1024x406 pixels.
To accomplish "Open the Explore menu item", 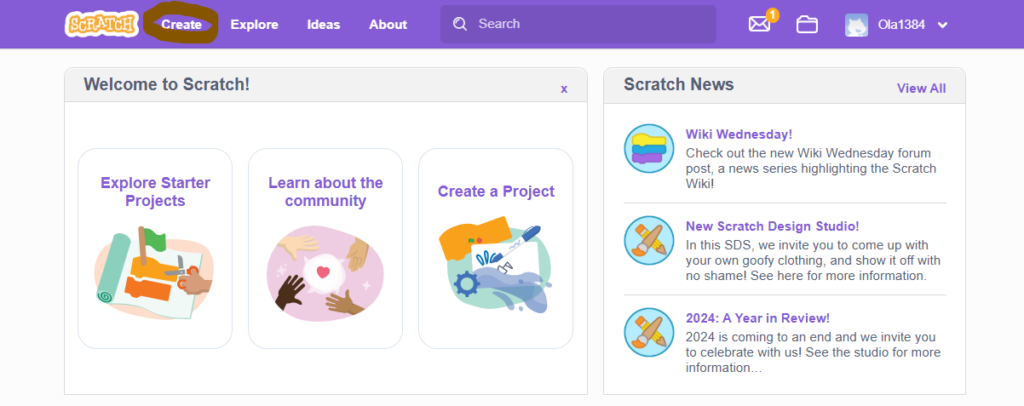I will pyautogui.click(x=254, y=25).
